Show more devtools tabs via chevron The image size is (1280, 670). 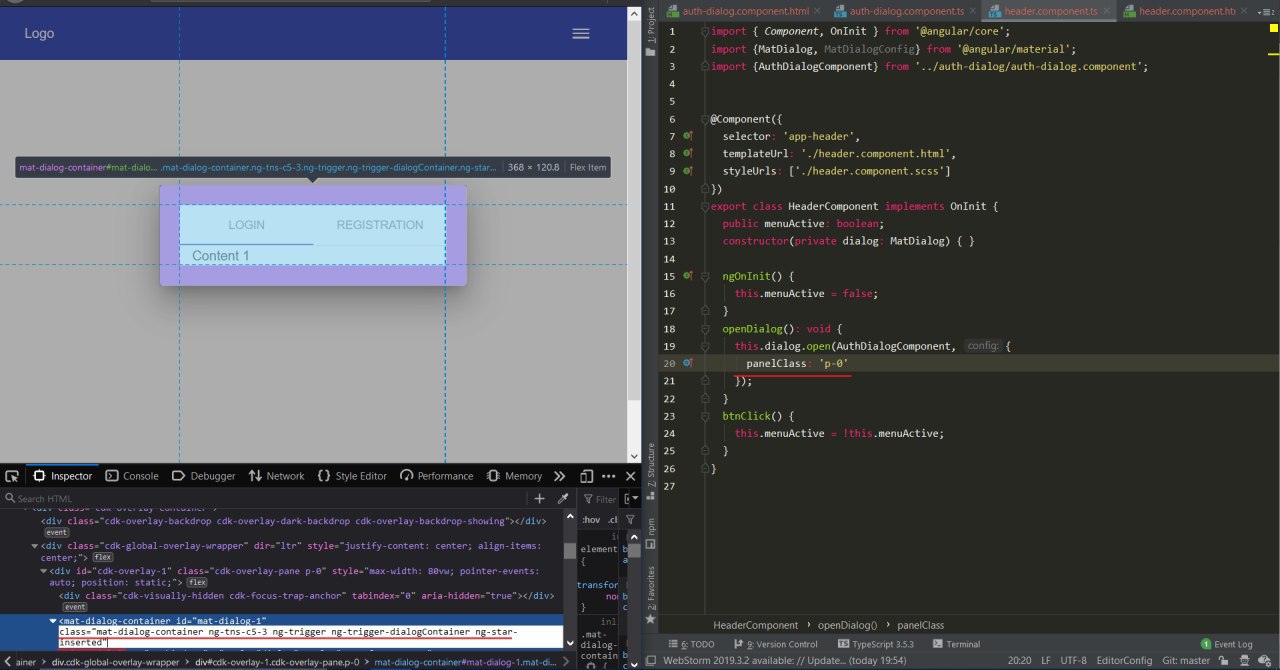point(559,476)
